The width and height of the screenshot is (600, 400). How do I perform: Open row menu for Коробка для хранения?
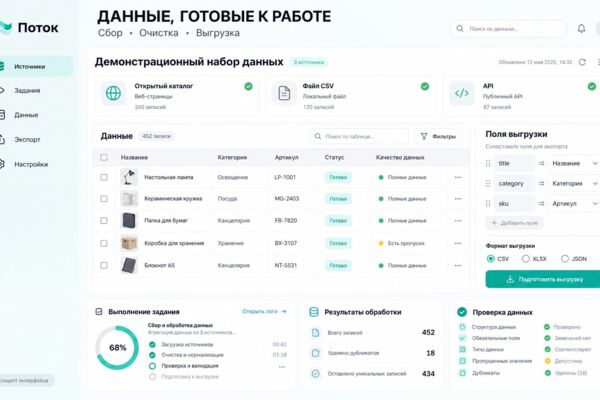tap(458, 243)
